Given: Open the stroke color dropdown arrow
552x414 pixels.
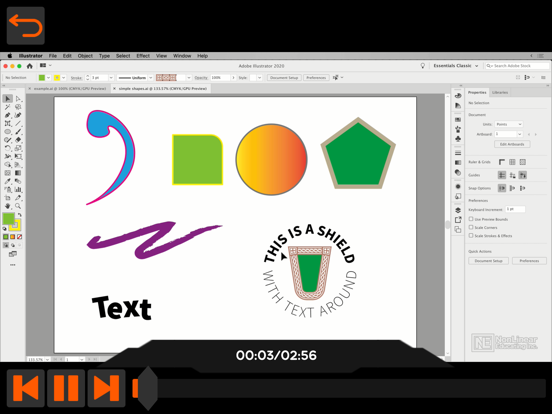Looking at the screenshot, I should [x=64, y=78].
